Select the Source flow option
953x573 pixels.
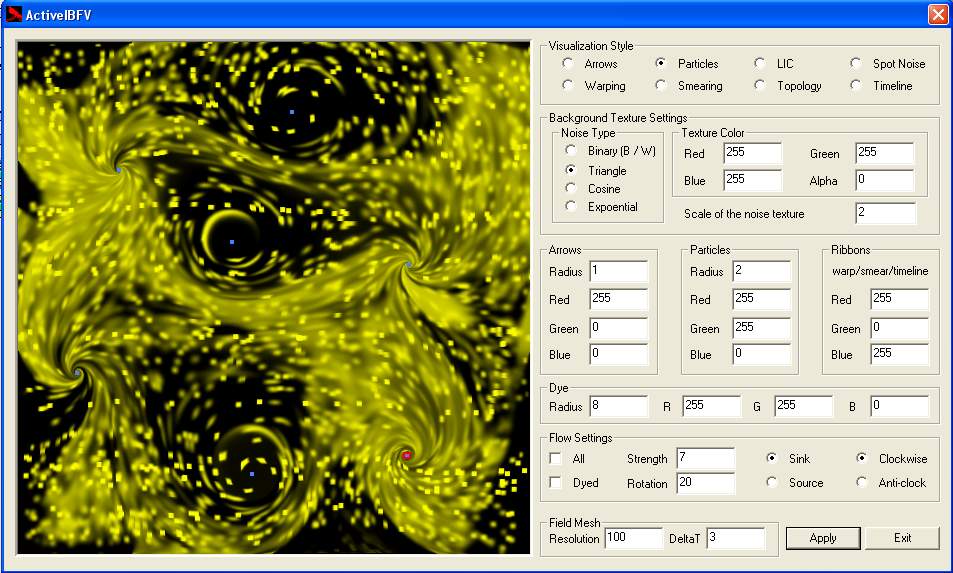click(x=771, y=483)
